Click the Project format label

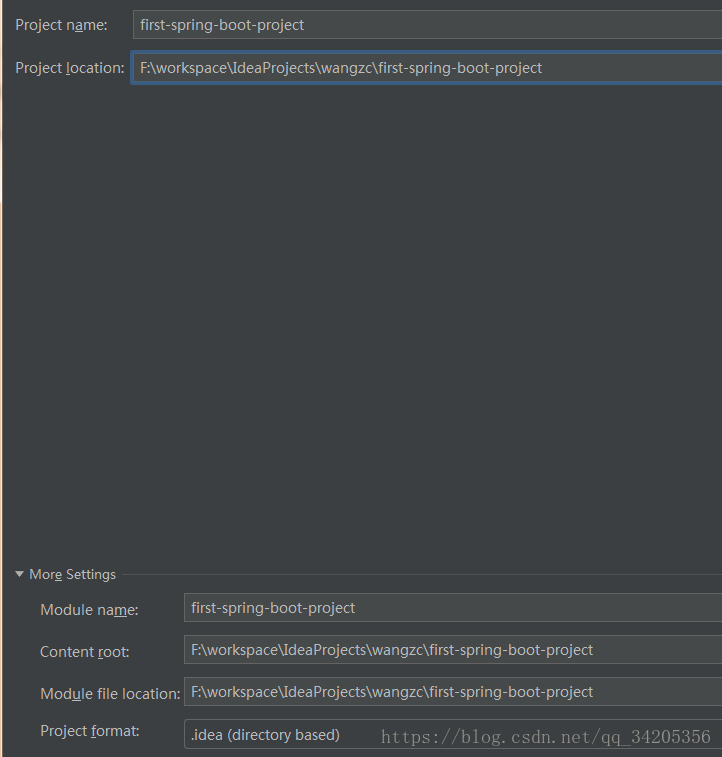click(x=90, y=731)
